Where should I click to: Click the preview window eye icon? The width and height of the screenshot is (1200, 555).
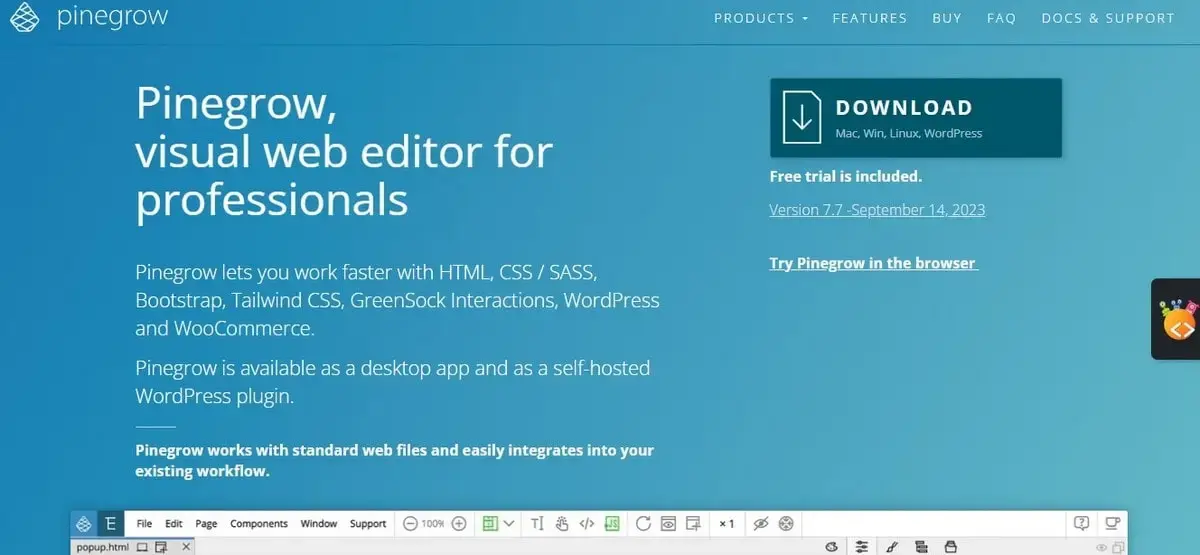click(668, 524)
